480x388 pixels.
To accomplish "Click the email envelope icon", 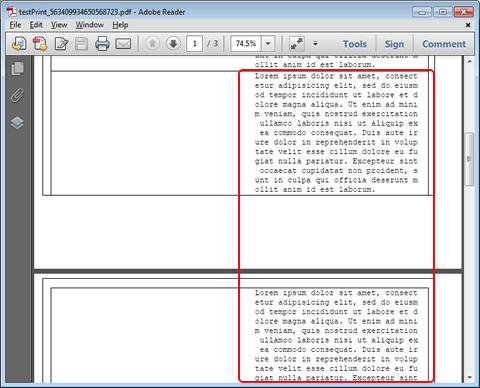I will tap(123, 44).
